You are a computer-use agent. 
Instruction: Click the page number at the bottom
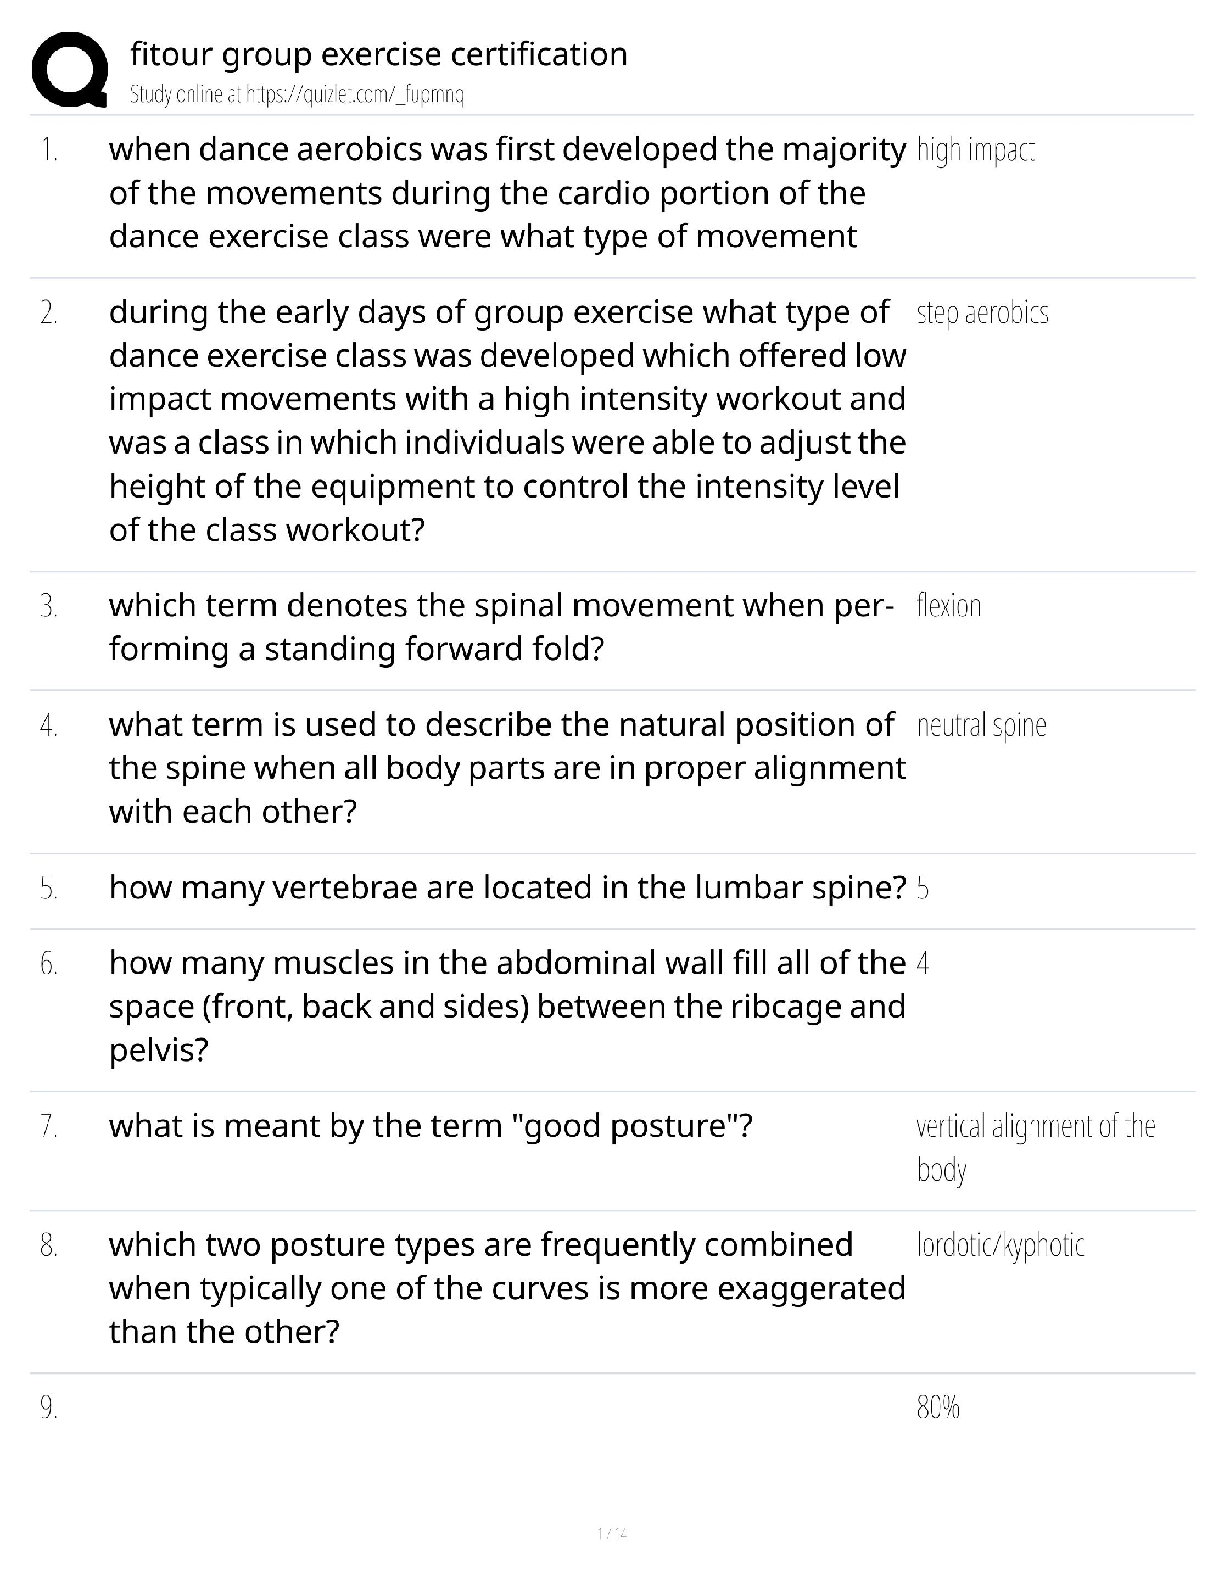[611, 1532]
